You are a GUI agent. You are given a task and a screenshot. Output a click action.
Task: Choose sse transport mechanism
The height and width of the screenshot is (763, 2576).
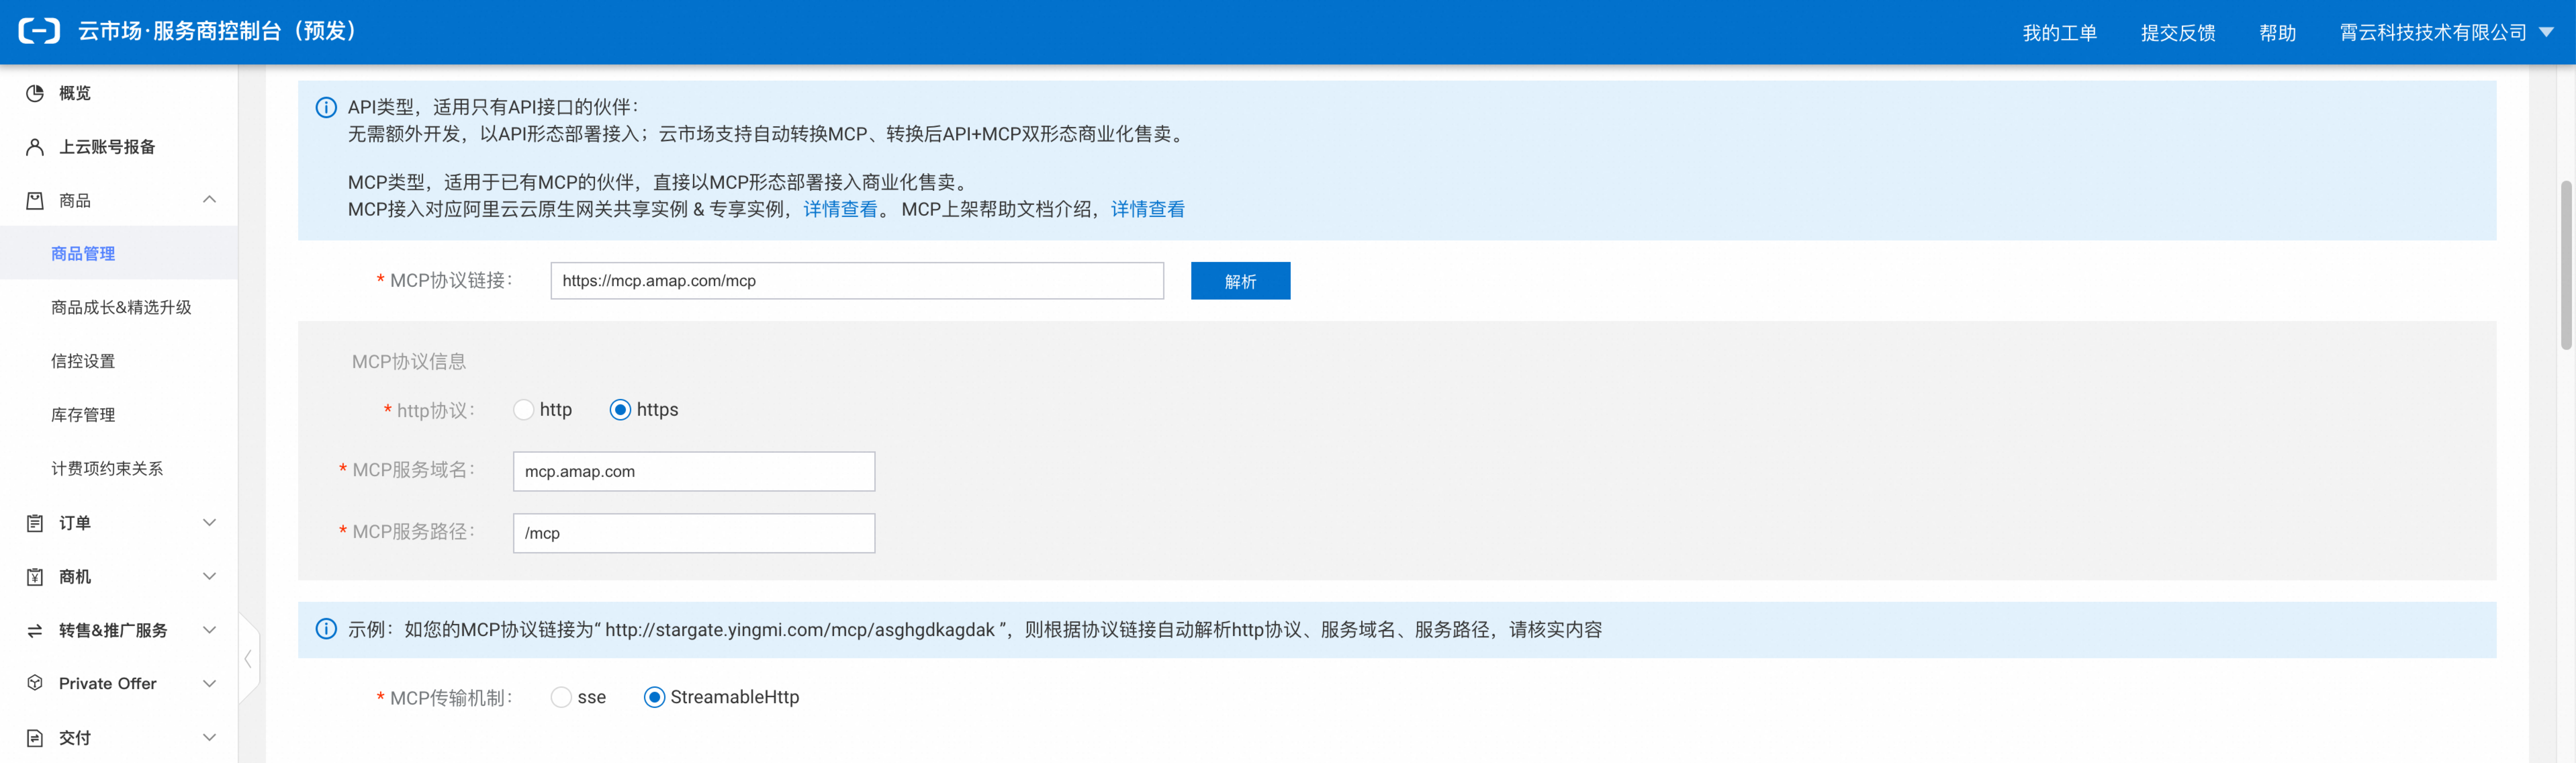(x=561, y=697)
